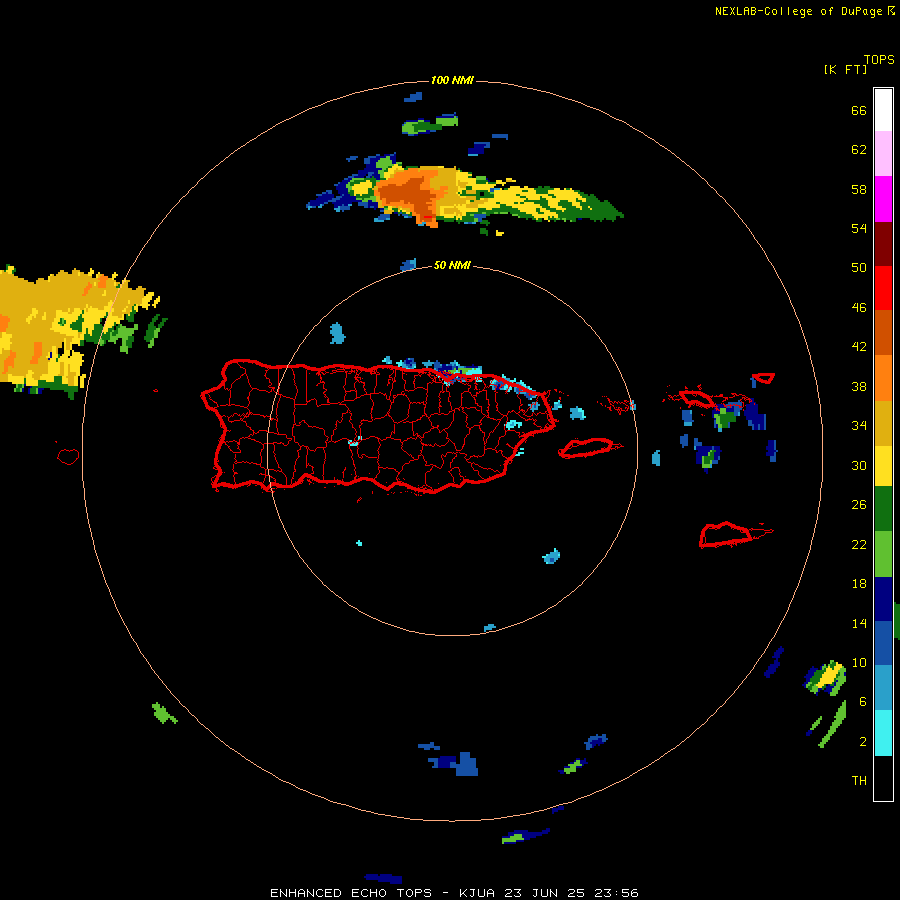Select the '22' legend value

click(x=859, y=544)
